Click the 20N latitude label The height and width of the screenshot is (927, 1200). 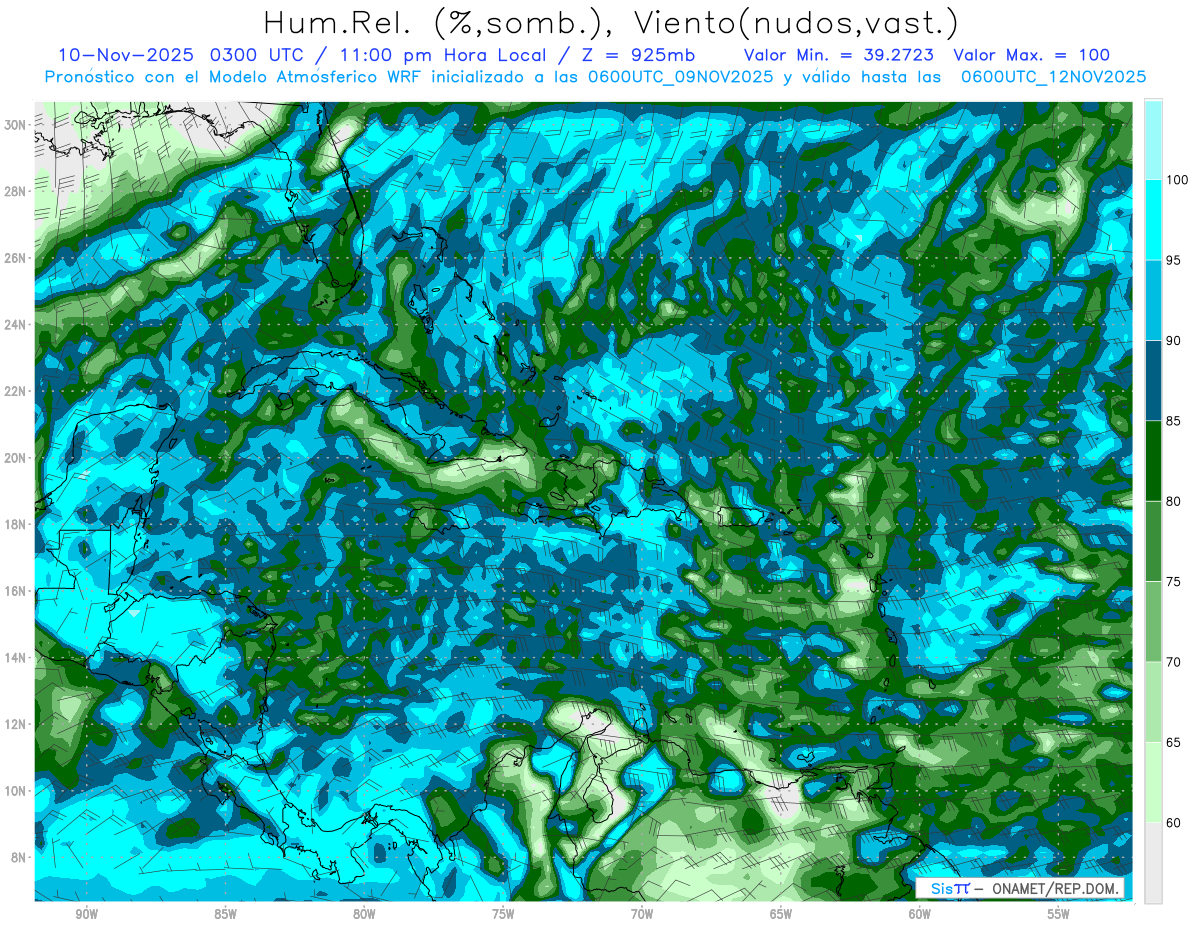pyautogui.click(x=16, y=458)
